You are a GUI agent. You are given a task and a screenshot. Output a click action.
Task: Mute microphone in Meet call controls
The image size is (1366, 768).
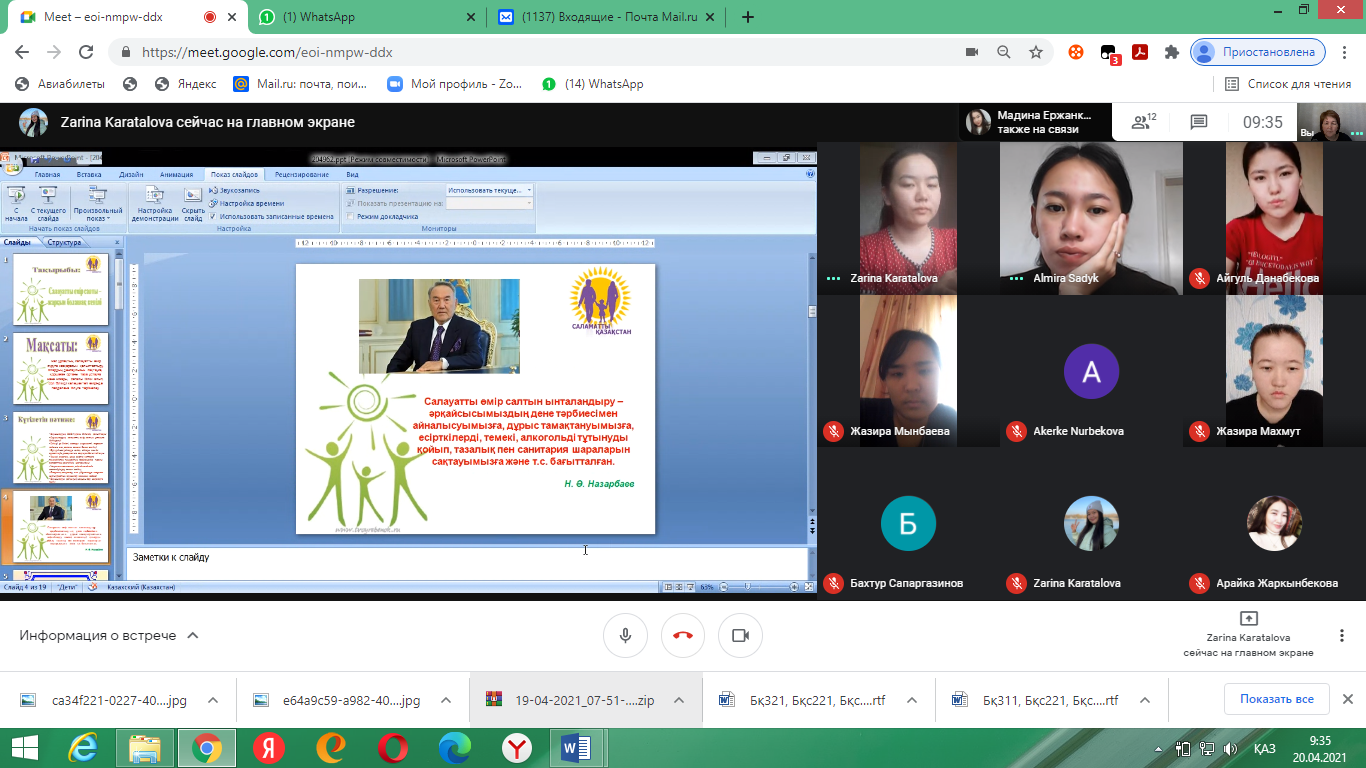pyautogui.click(x=625, y=636)
